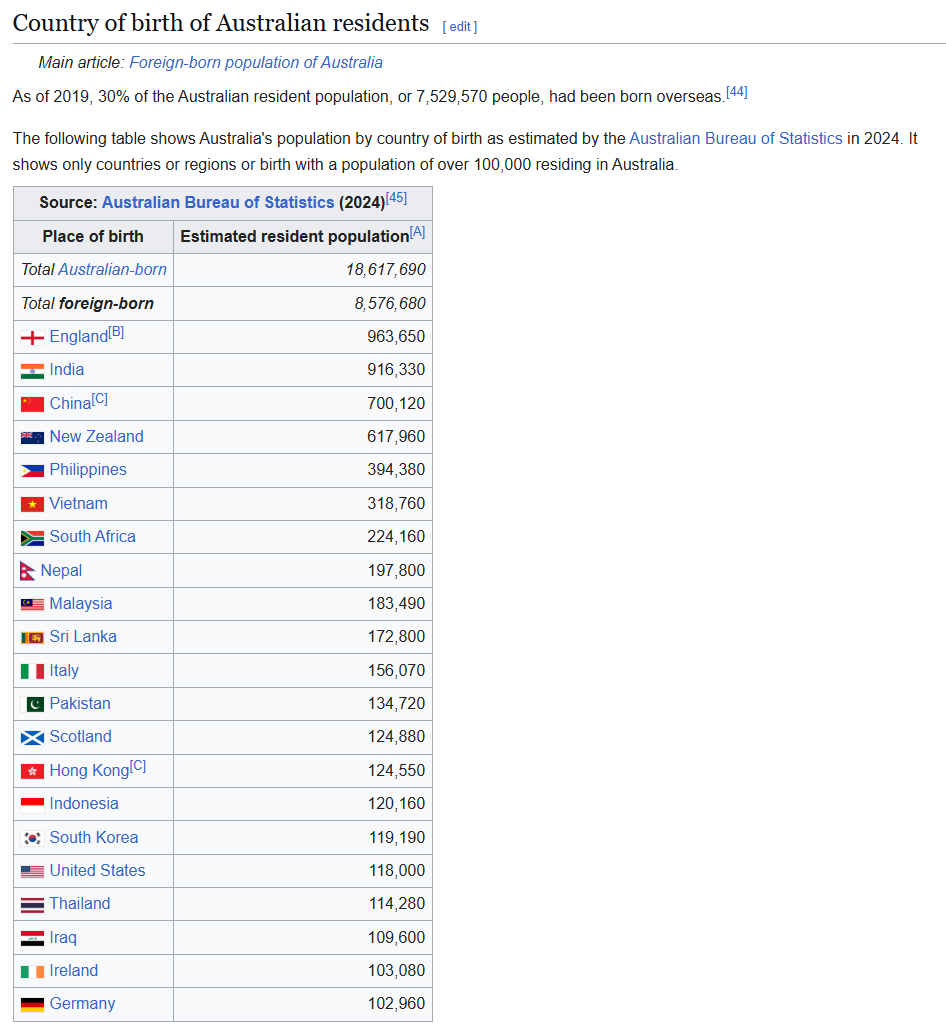Open the Nepal article link
The image size is (946, 1032).
click(x=61, y=571)
